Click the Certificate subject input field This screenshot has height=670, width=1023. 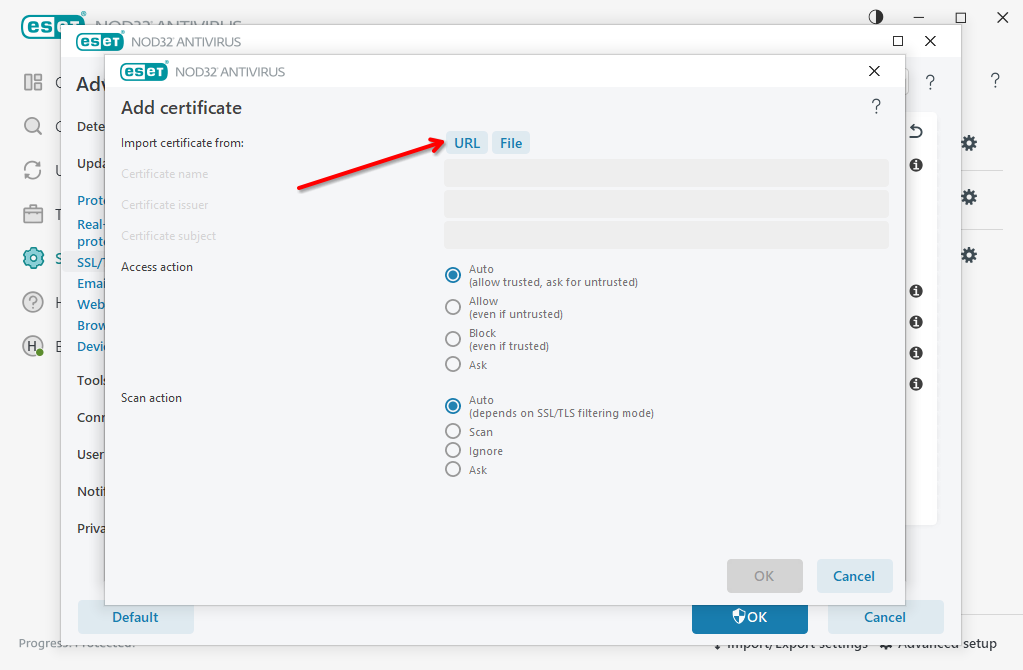666,235
